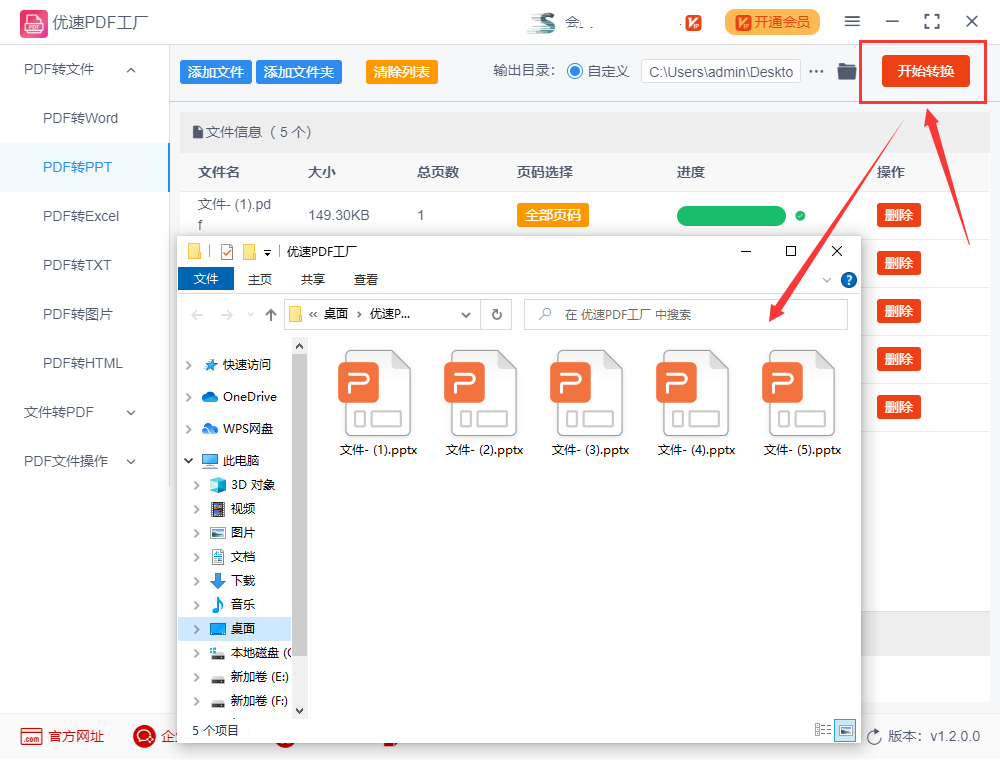Expand the Explorer ribbon chevron

[x=827, y=280]
